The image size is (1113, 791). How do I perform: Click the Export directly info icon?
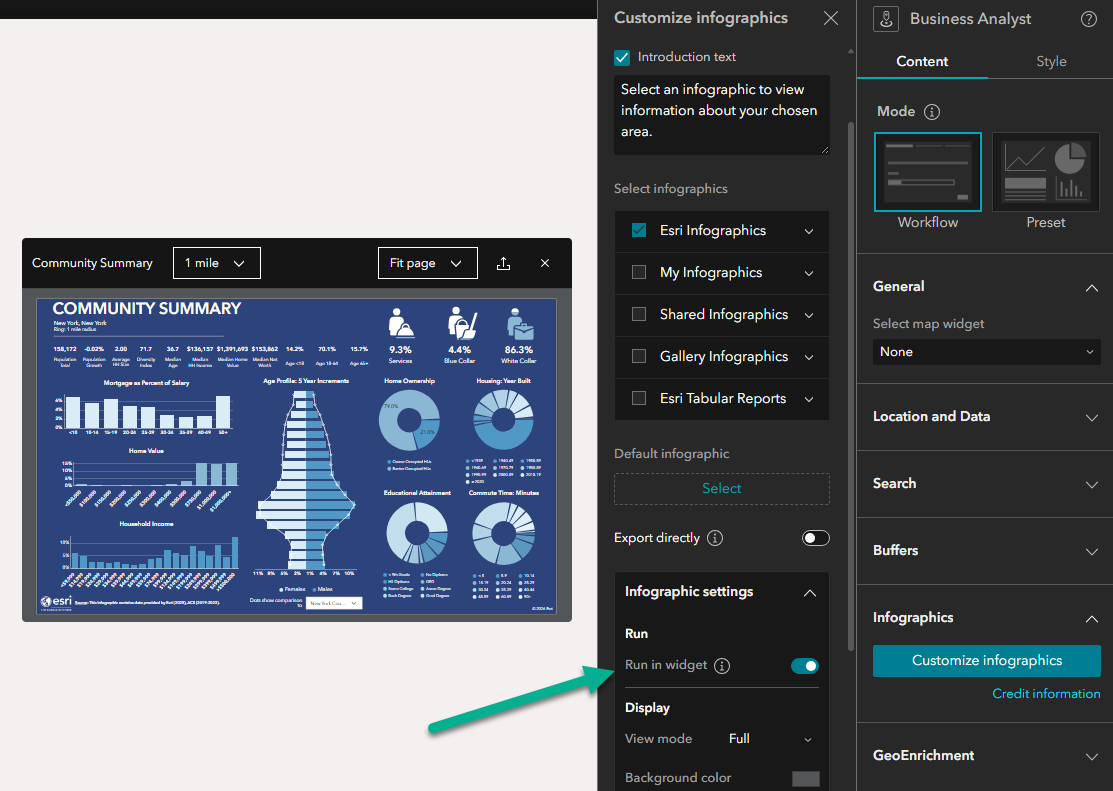point(716,538)
